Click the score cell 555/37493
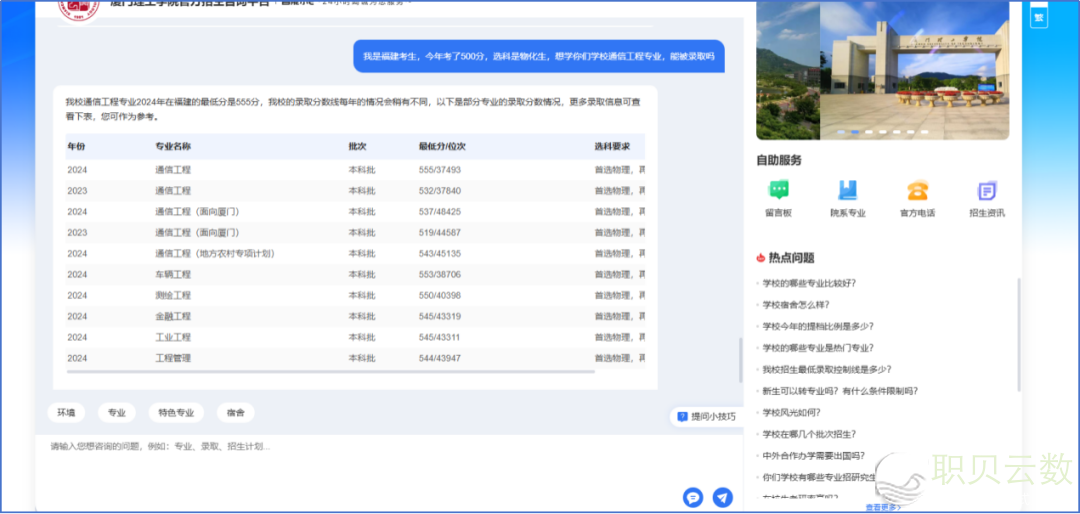Image resolution: width=1080 pixels, height=514 pixels. click(x=439, y=169)
